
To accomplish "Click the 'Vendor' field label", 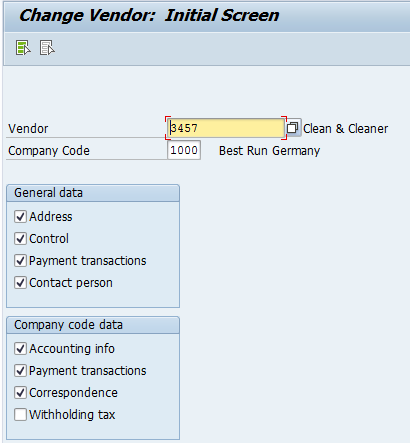I will click(28, 129).
